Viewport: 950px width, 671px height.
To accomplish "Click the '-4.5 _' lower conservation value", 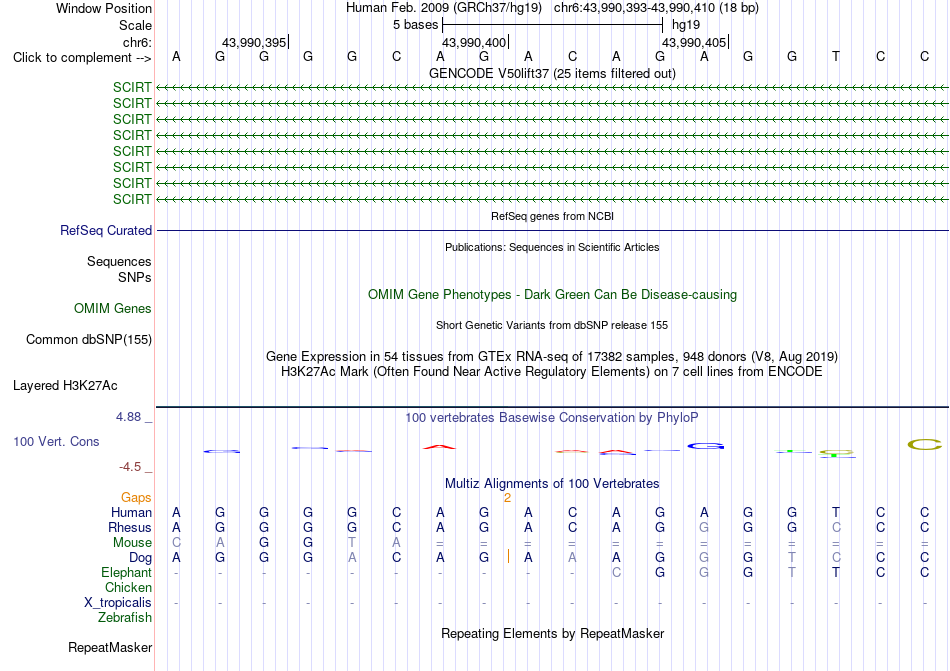I will click(135, 467).
